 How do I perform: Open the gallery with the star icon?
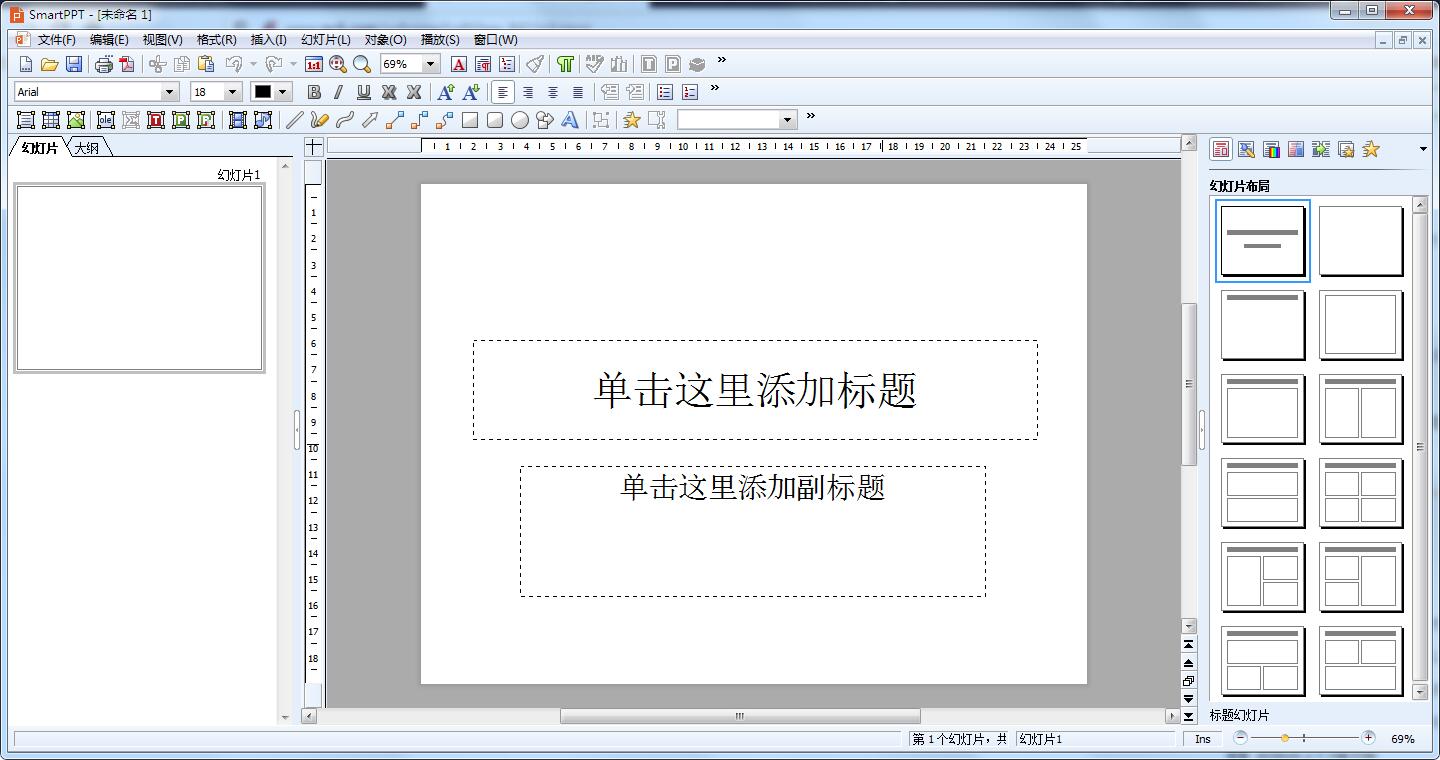[632, 119]
